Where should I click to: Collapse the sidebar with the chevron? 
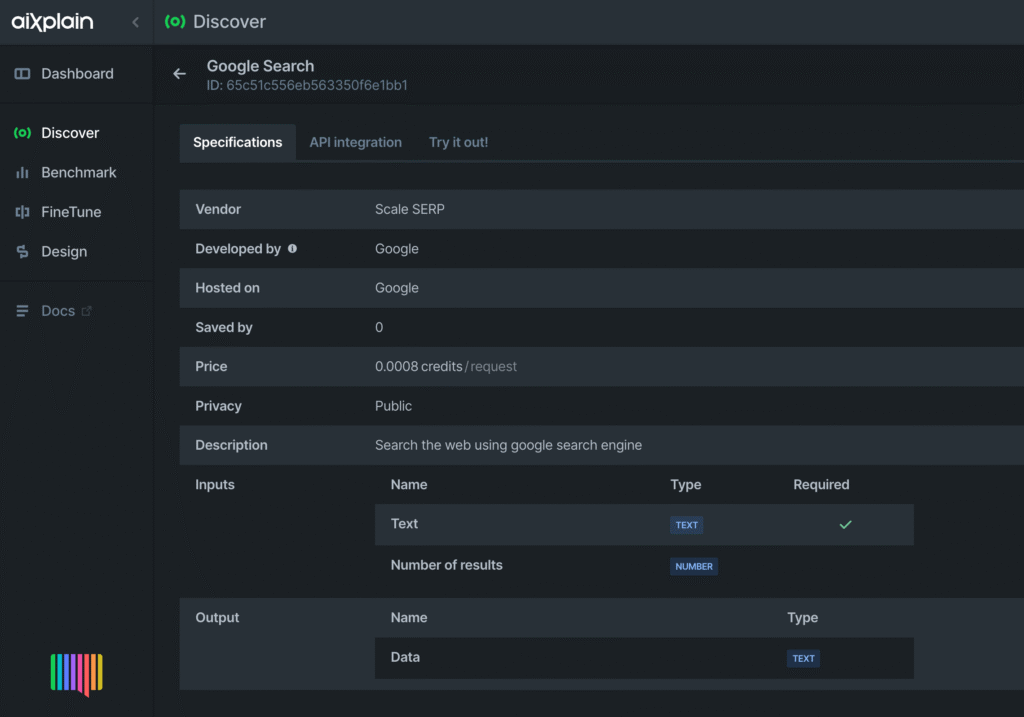click(x=135, y=22)
